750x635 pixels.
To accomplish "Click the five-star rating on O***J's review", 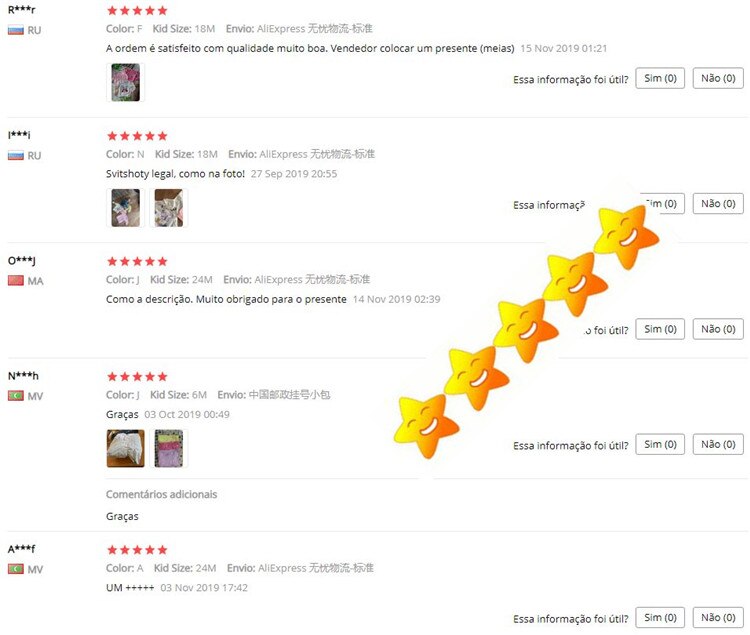I will point(137,261).
